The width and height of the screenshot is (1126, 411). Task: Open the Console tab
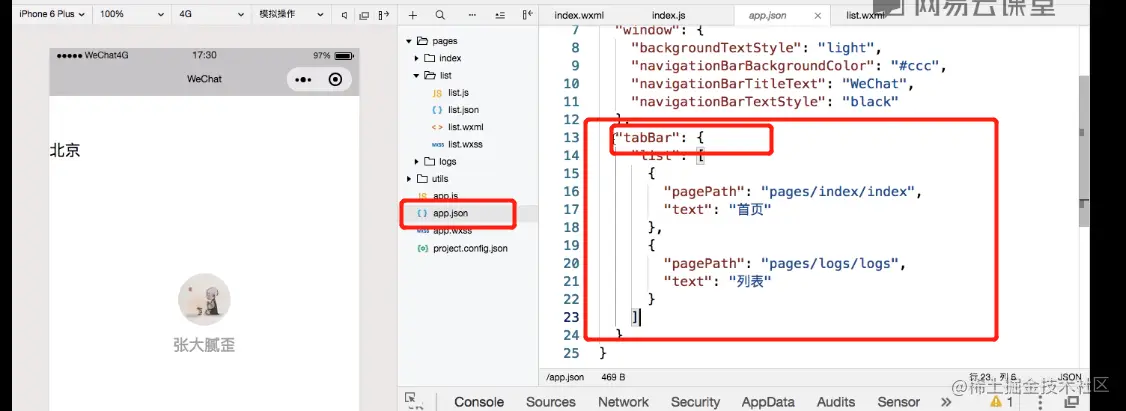click(479, 402)
